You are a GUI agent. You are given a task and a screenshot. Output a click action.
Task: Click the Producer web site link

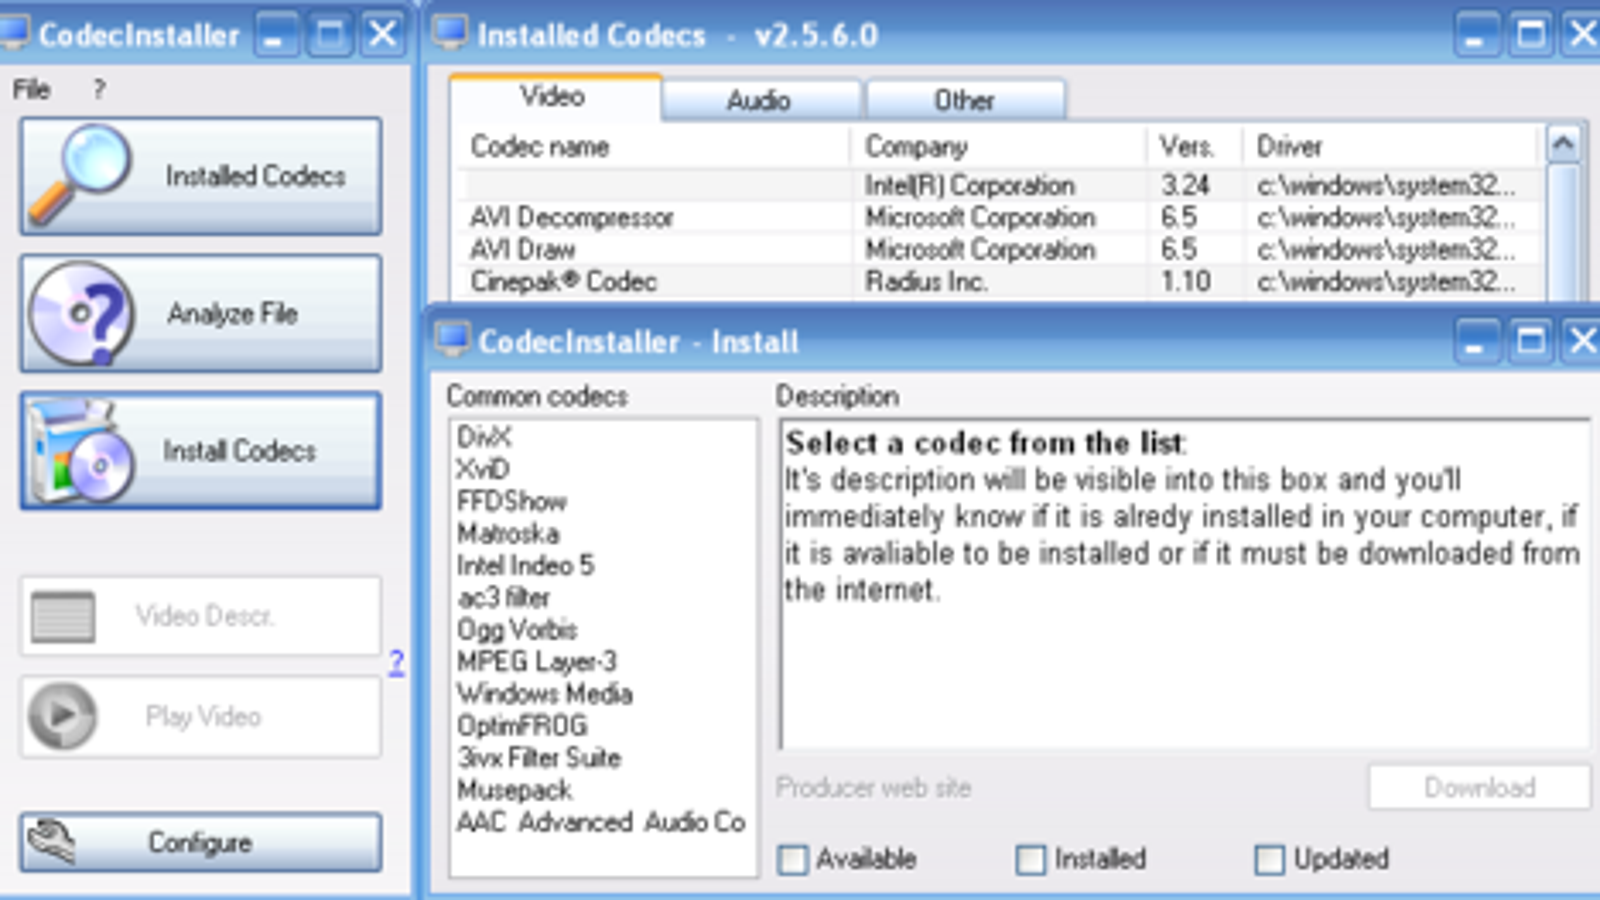pyautogui.click(x=874, y=788)
